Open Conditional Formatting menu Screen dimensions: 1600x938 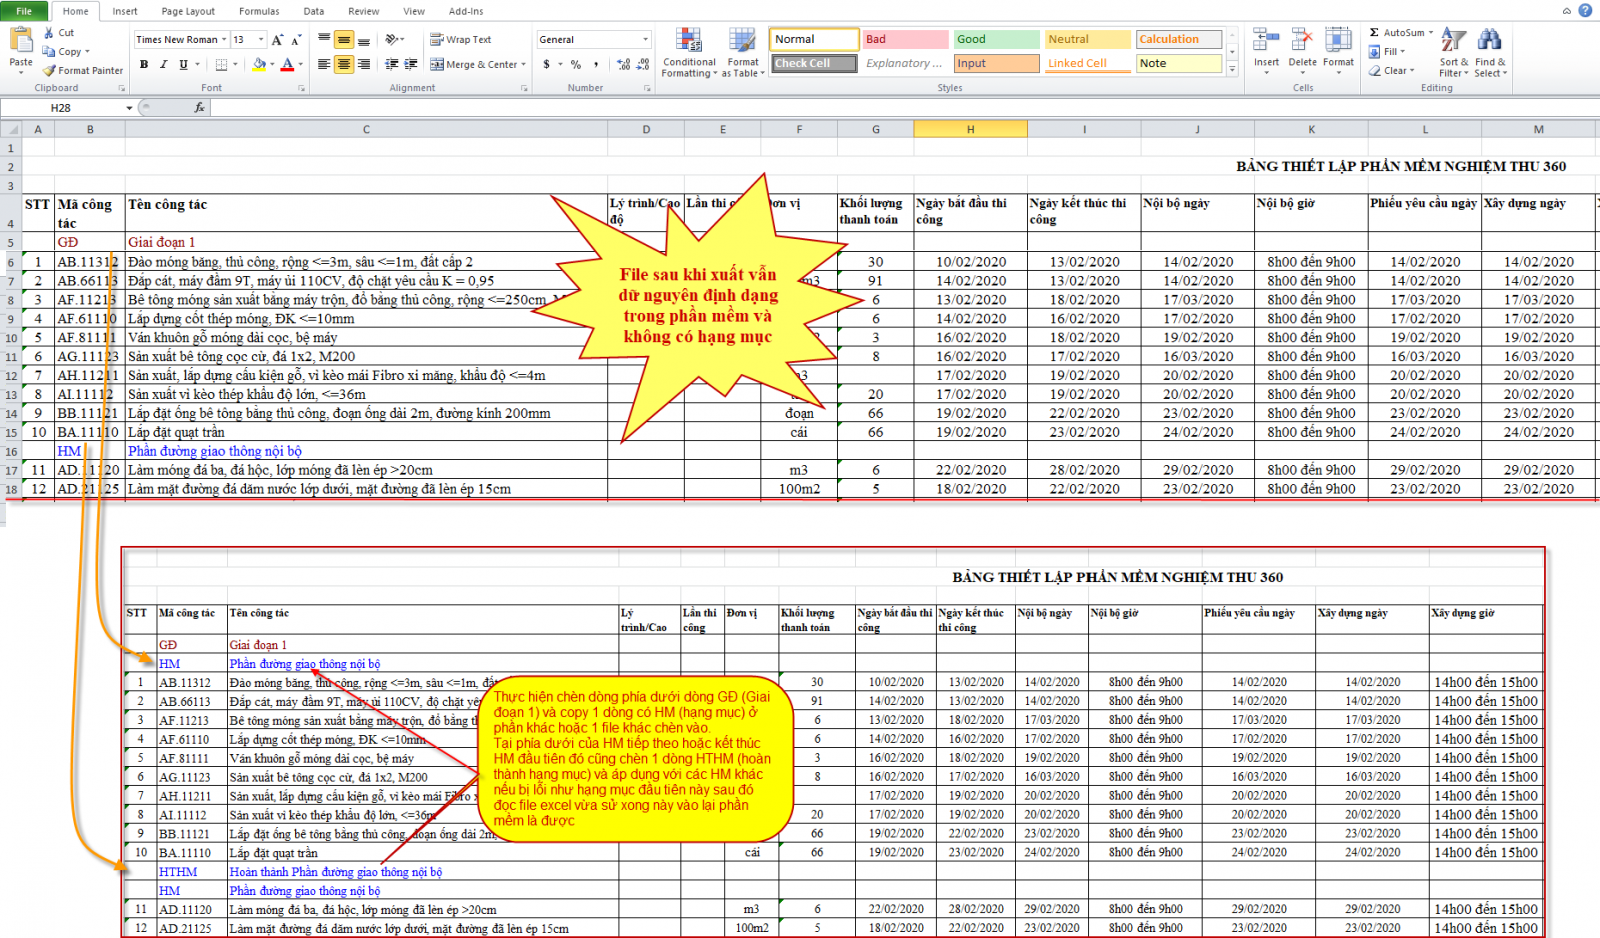tap(689, 53)
